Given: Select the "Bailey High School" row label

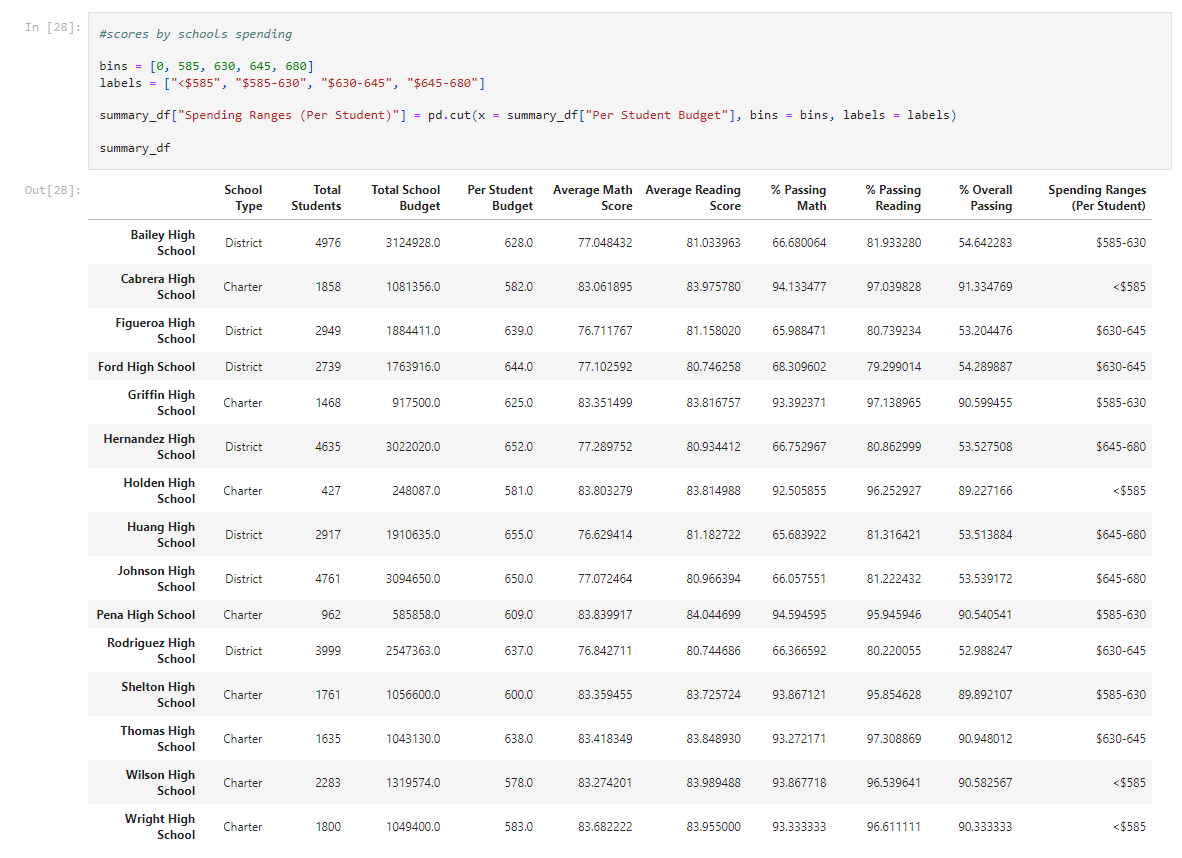Looking at the screenshot, I should [x=162, y=243].
